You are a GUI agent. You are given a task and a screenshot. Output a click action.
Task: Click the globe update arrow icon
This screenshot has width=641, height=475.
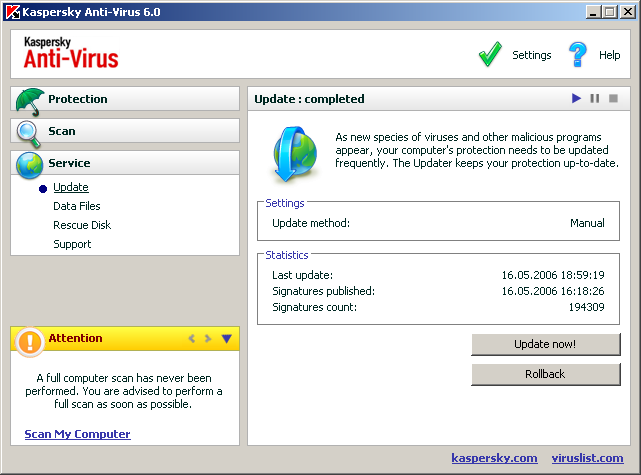[295, 154]
